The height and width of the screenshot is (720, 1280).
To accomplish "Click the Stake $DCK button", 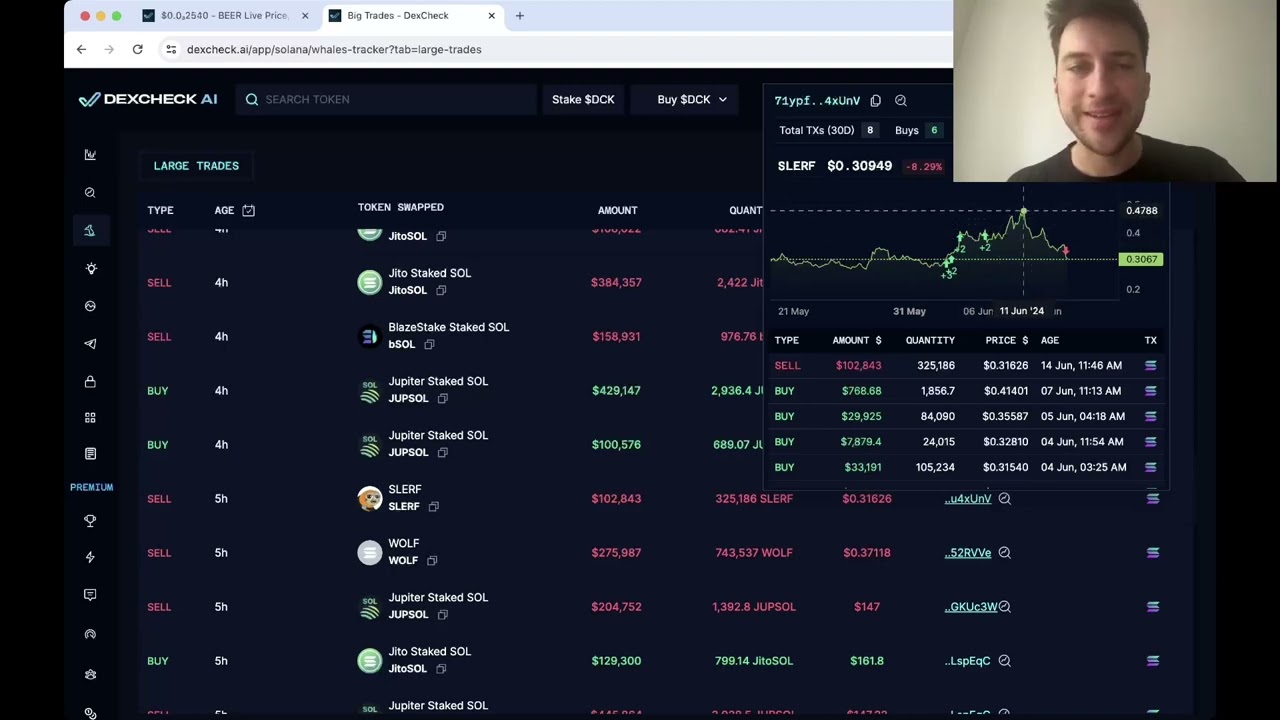I will pyautogui.click(x=583, y=99).
